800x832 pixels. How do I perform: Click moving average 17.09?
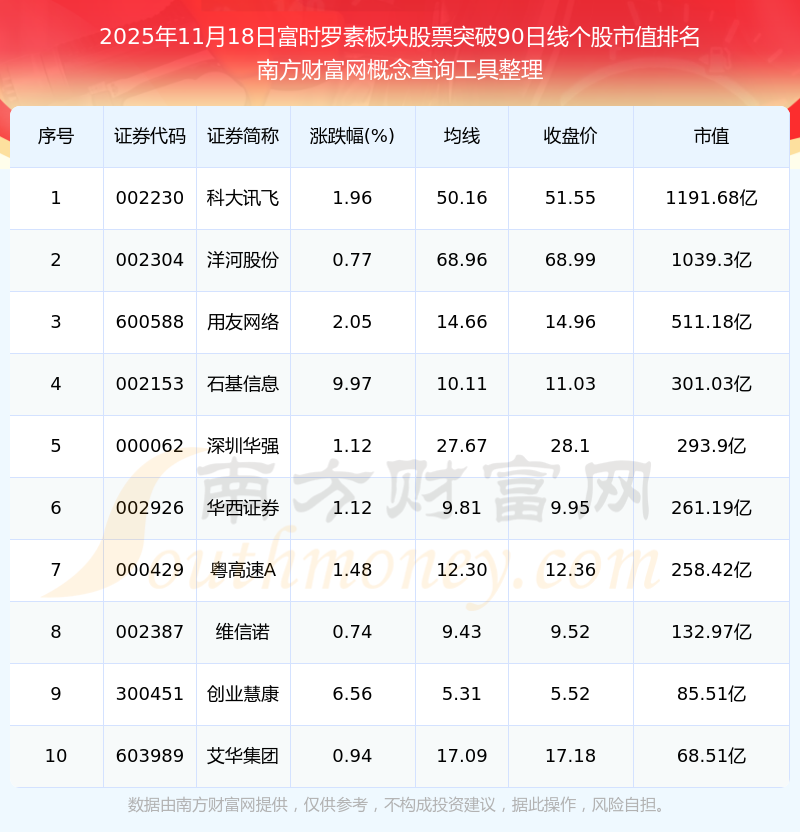point(462,756)
